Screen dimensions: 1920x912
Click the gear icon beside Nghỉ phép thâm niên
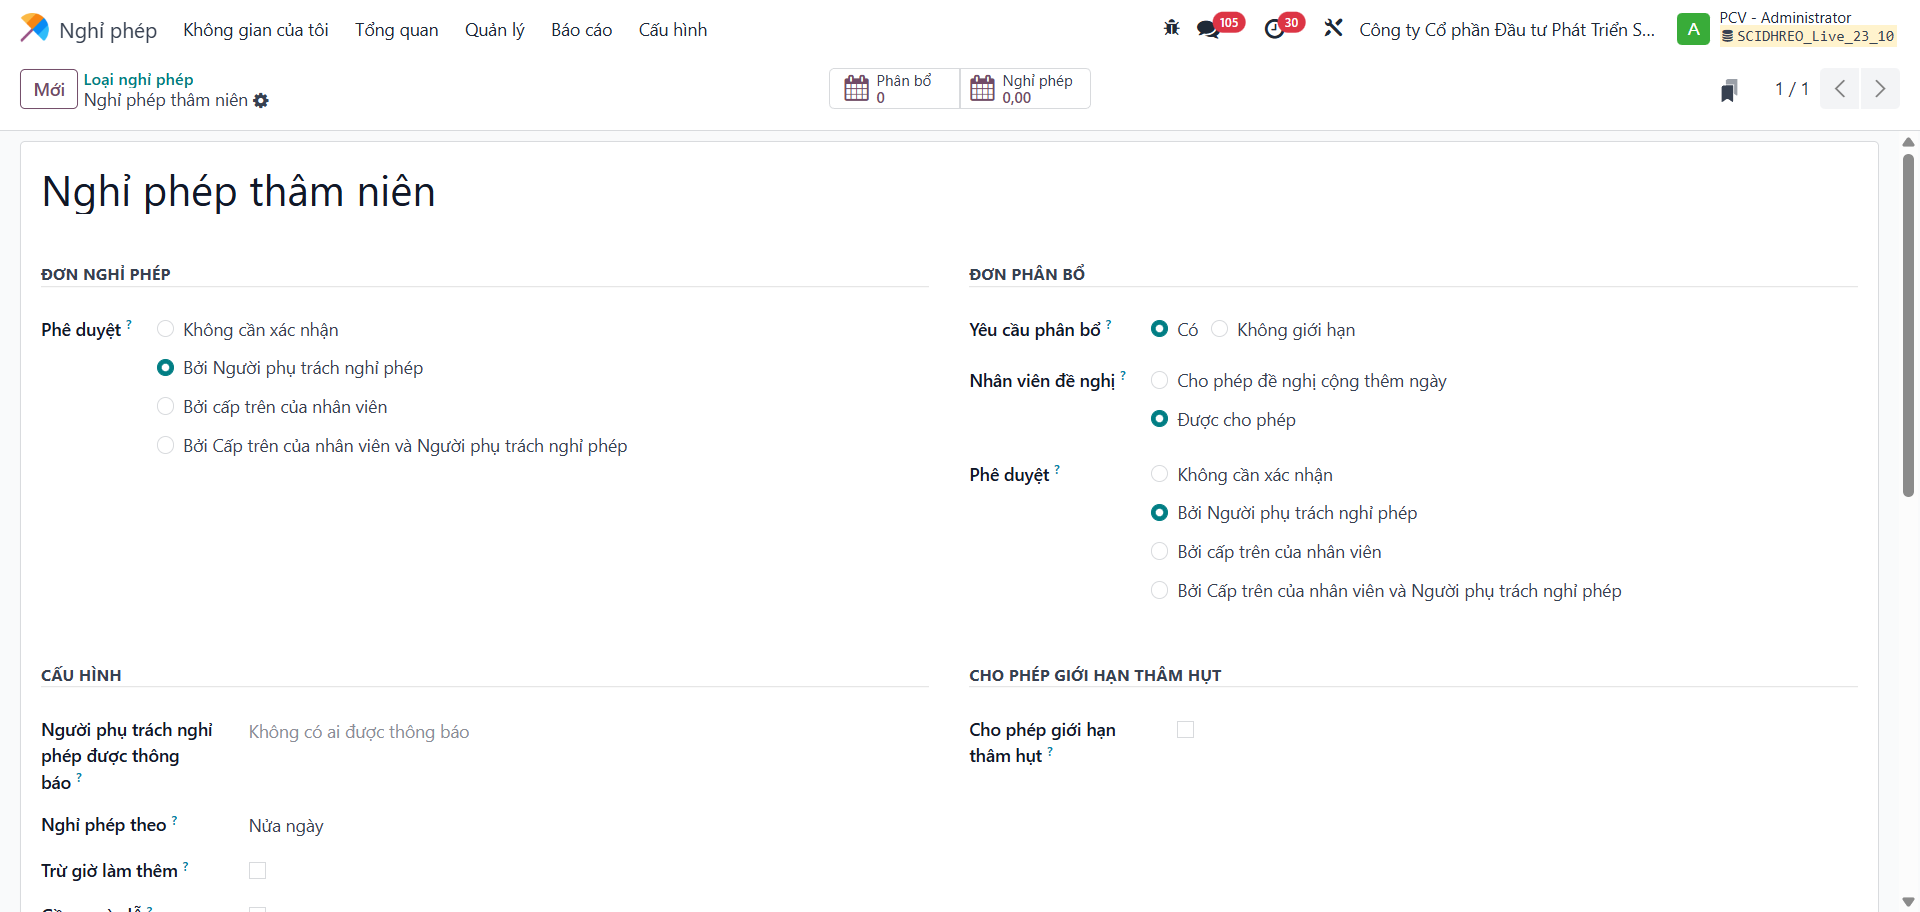coord(261,101)
